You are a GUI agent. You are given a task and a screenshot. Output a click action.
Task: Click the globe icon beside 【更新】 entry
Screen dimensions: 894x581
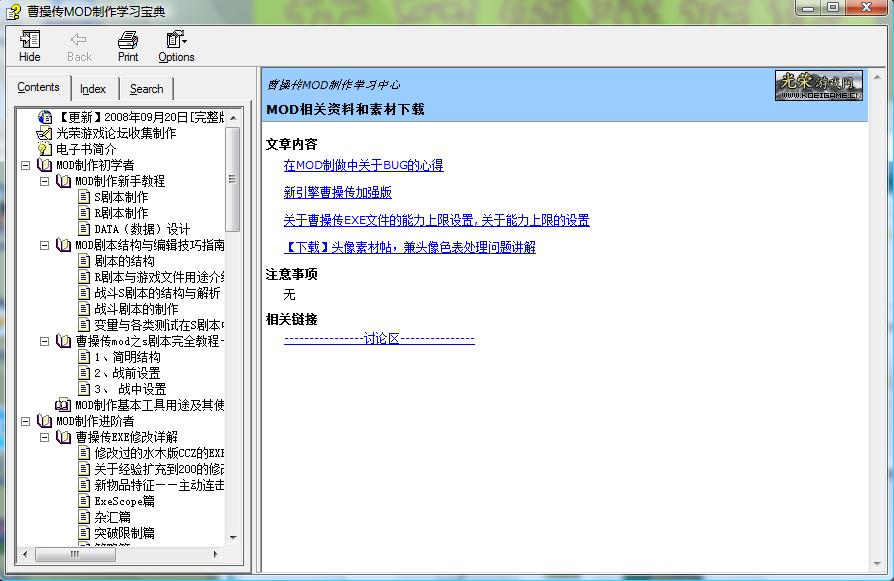coord(44,117)
